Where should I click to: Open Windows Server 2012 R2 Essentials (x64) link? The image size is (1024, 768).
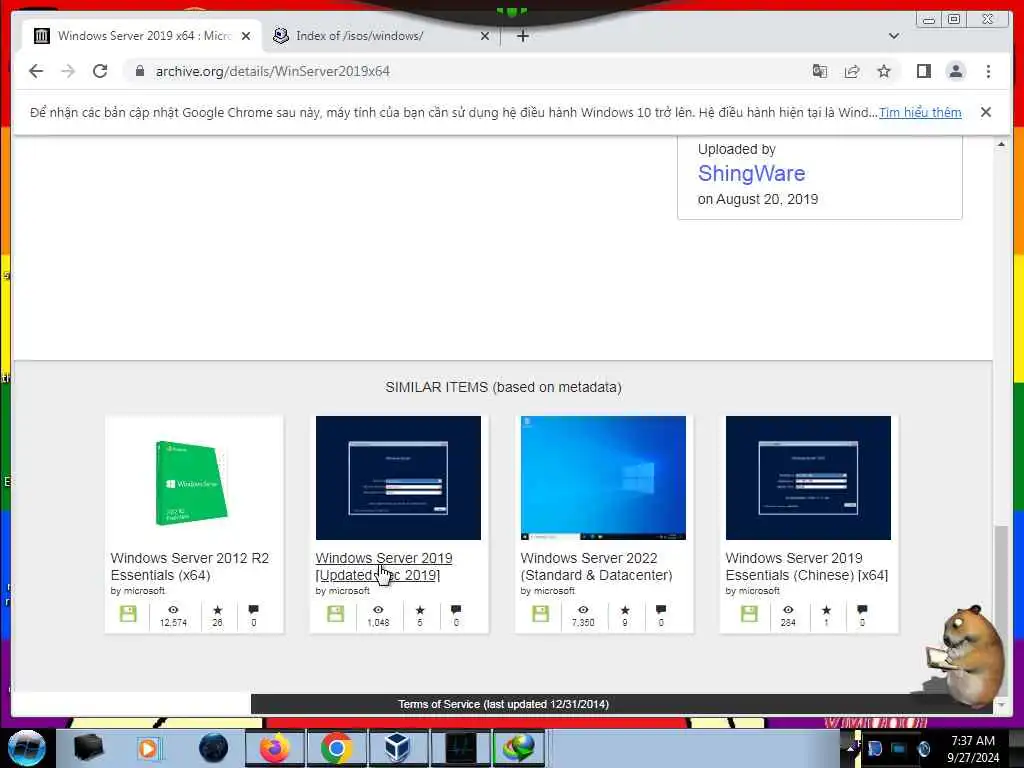pos(189,566)
